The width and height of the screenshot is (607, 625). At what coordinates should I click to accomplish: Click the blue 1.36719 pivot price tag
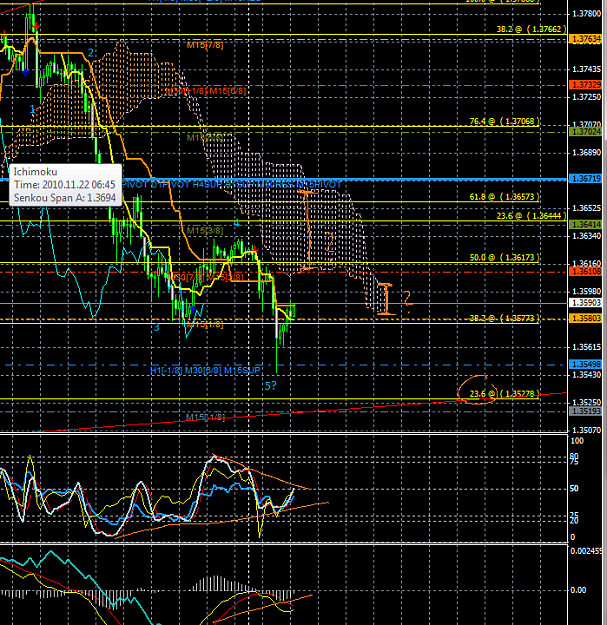click(x=585, y=179)
